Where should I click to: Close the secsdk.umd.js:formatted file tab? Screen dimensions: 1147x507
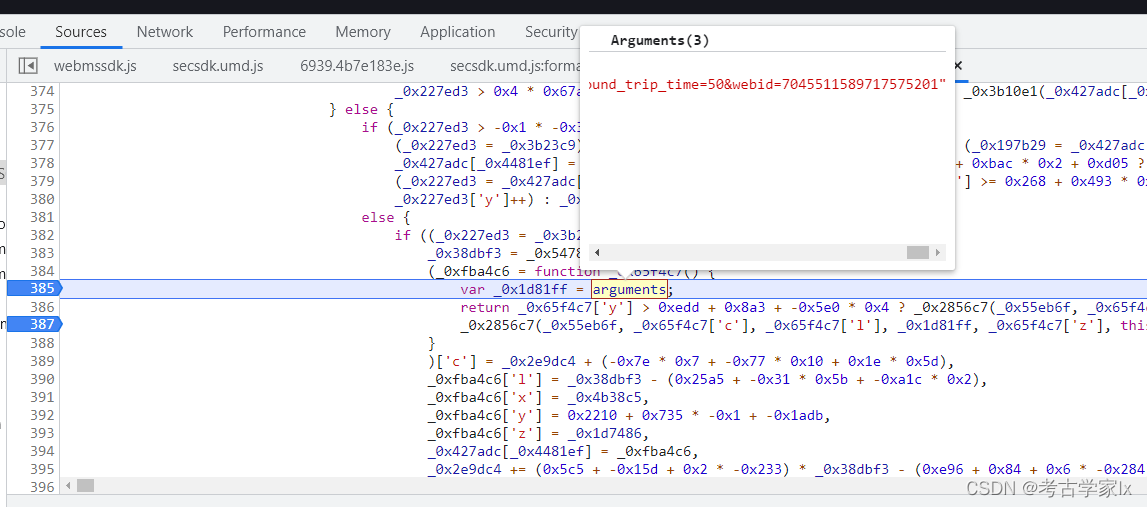[958, 65]
